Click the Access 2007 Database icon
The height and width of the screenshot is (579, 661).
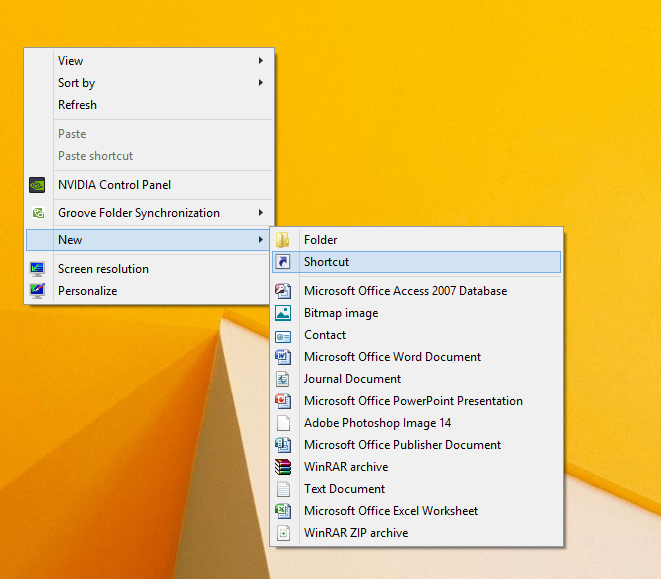tap(283, 291)
